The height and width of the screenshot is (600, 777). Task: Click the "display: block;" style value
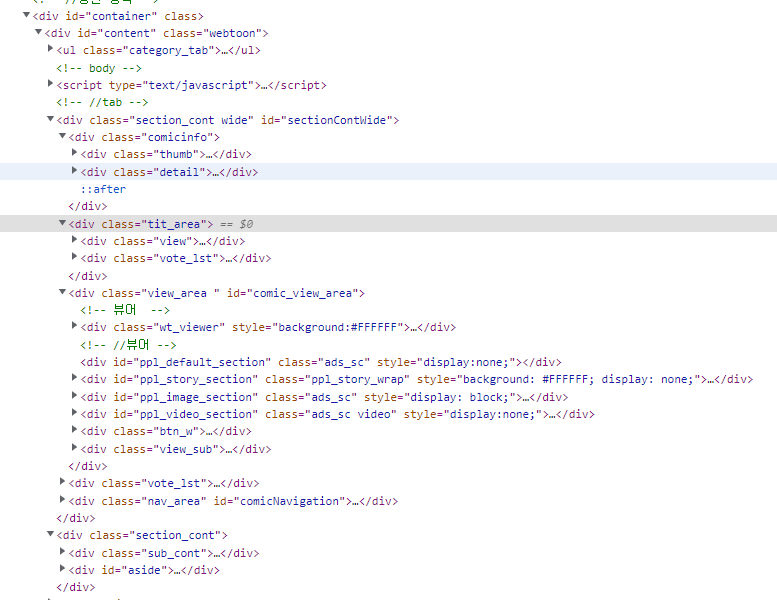point(455,397)
